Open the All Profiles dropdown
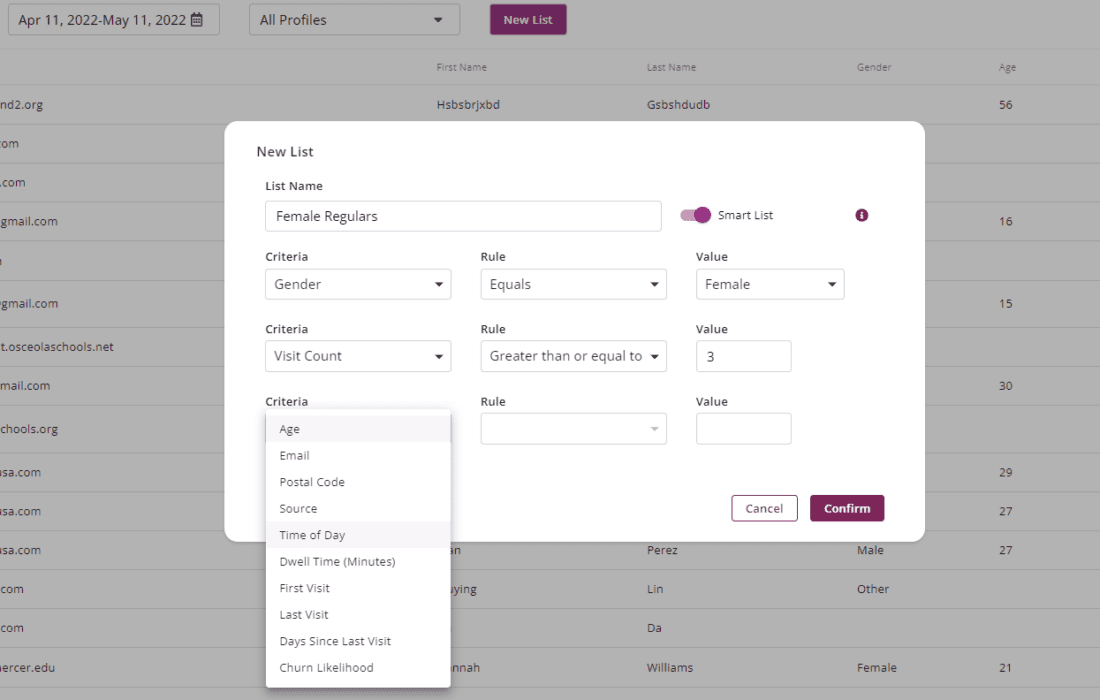This screenshot has width=1100, height=700. click(354, 19)
